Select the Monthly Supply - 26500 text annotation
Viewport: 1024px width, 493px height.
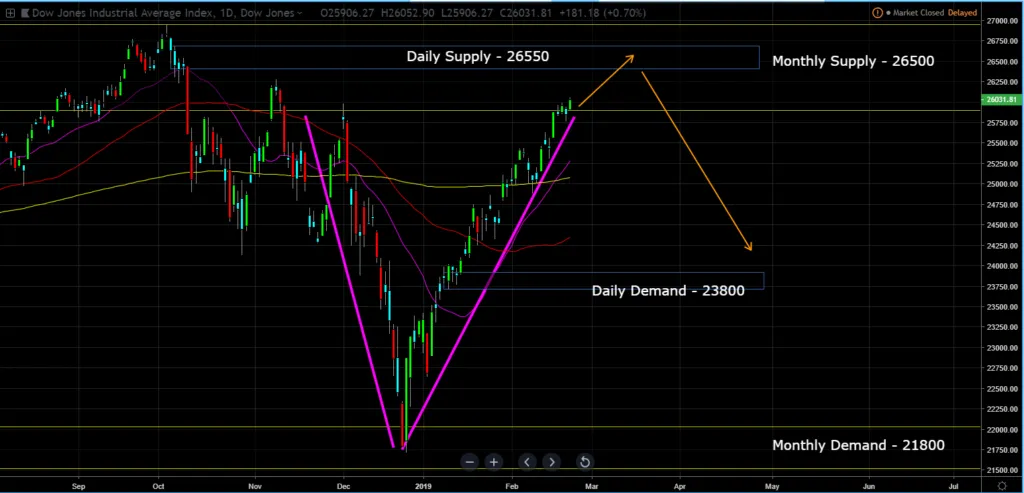point(853,61)
